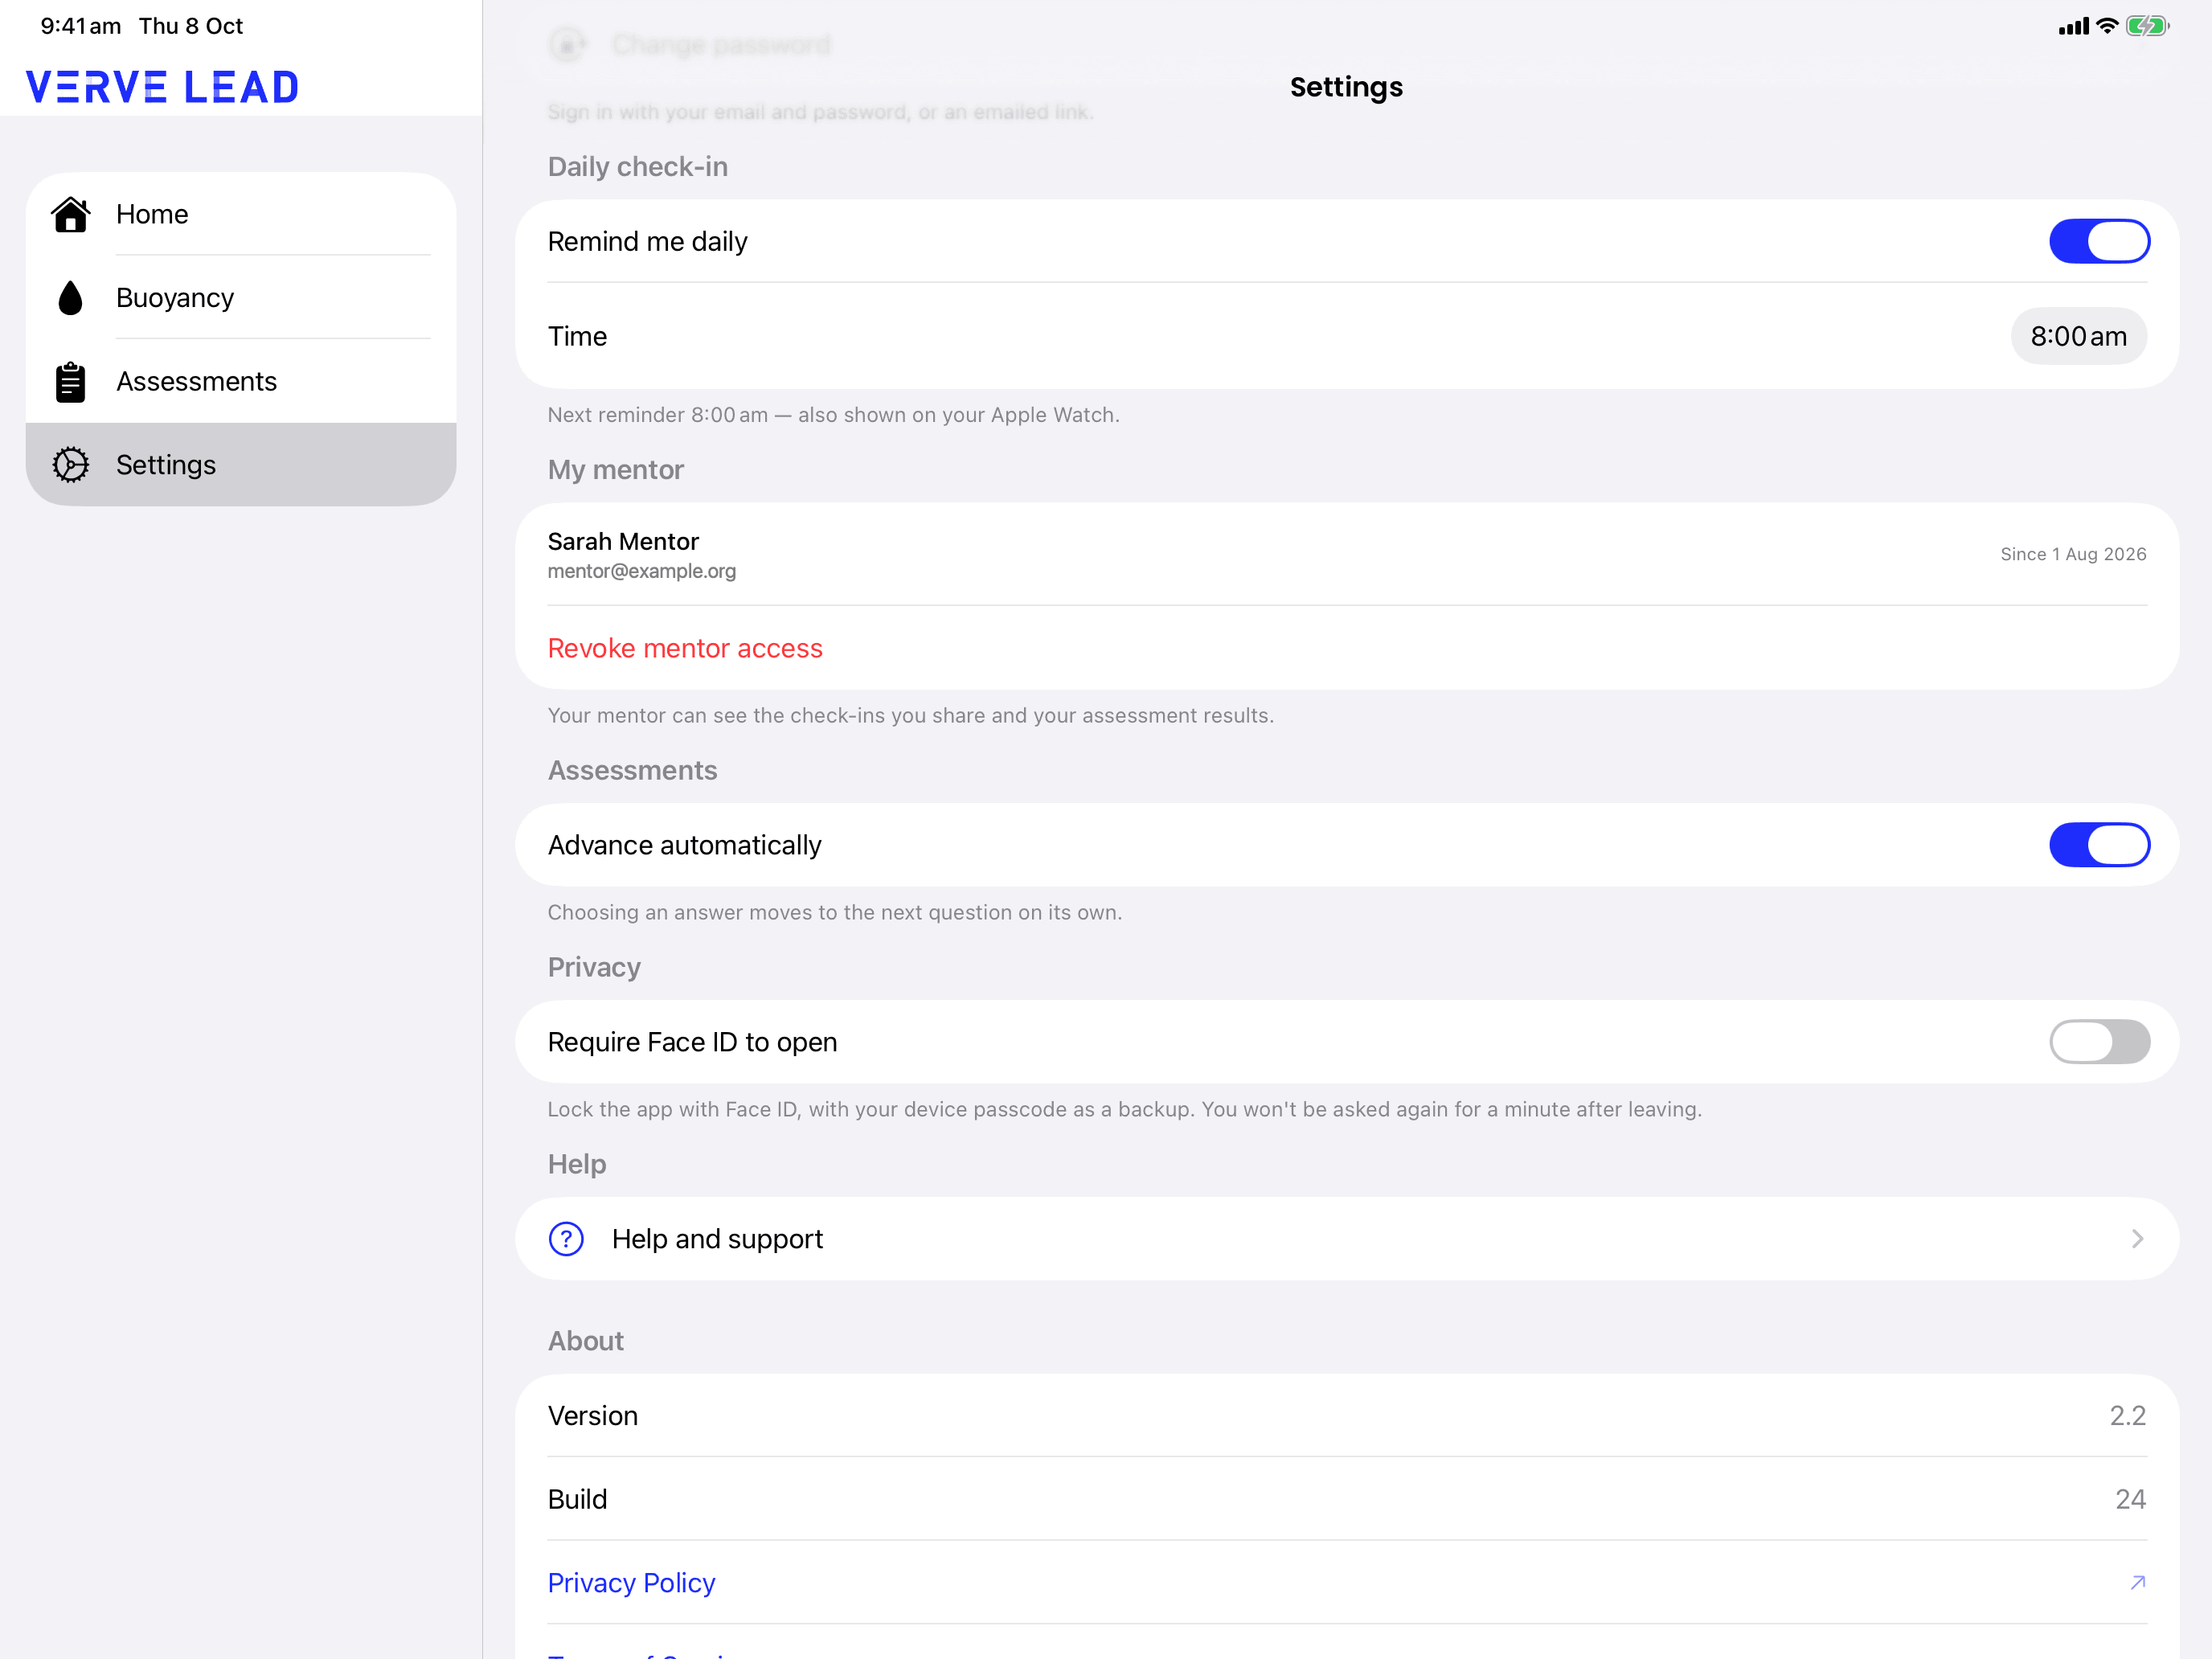Click the Settings page title
Screen dimensions: 2212x1659
click(x=1346, y=87)
